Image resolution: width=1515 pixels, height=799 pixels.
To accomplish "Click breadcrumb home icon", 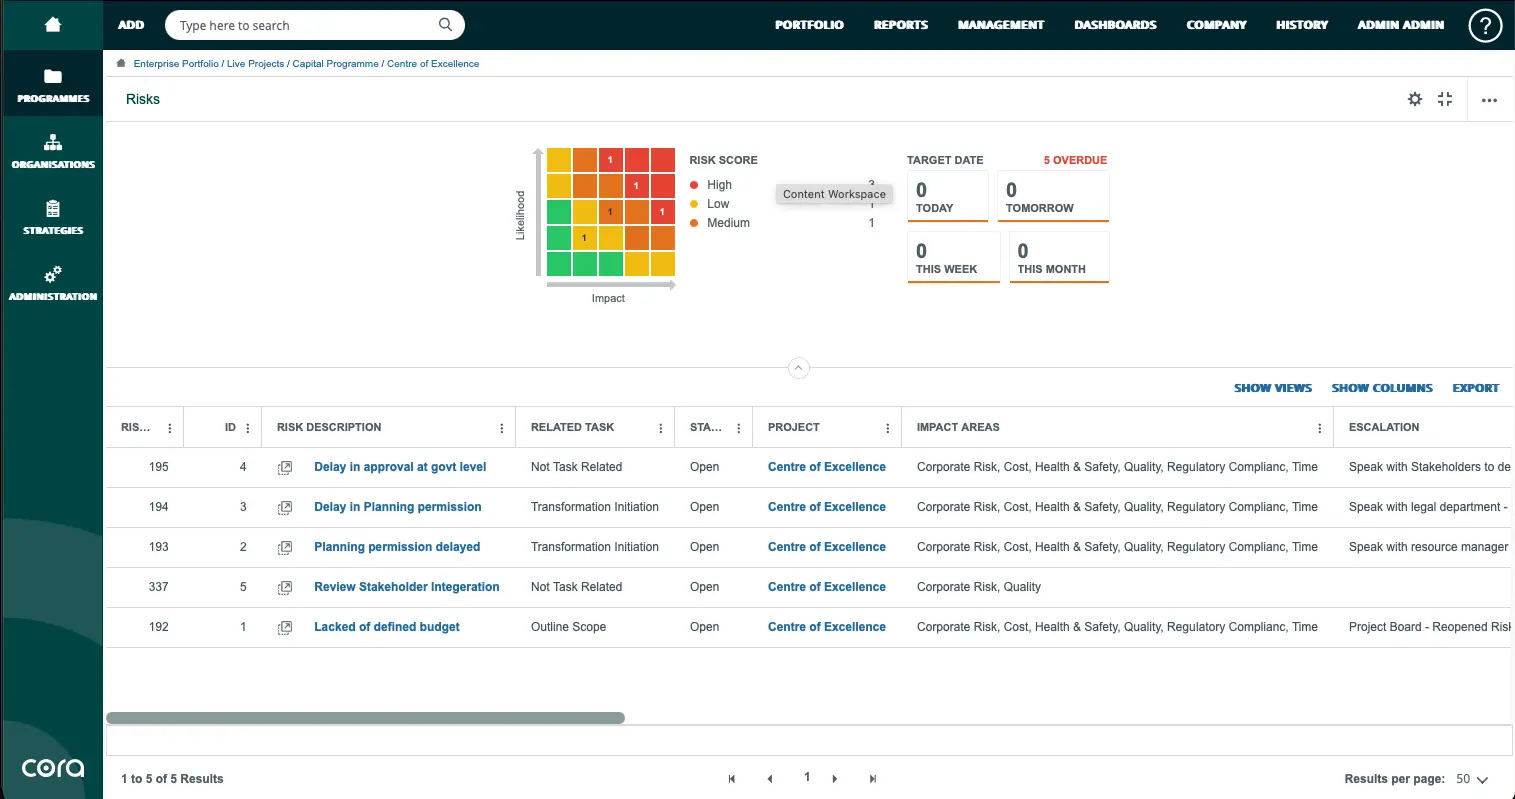I will 121,63.
